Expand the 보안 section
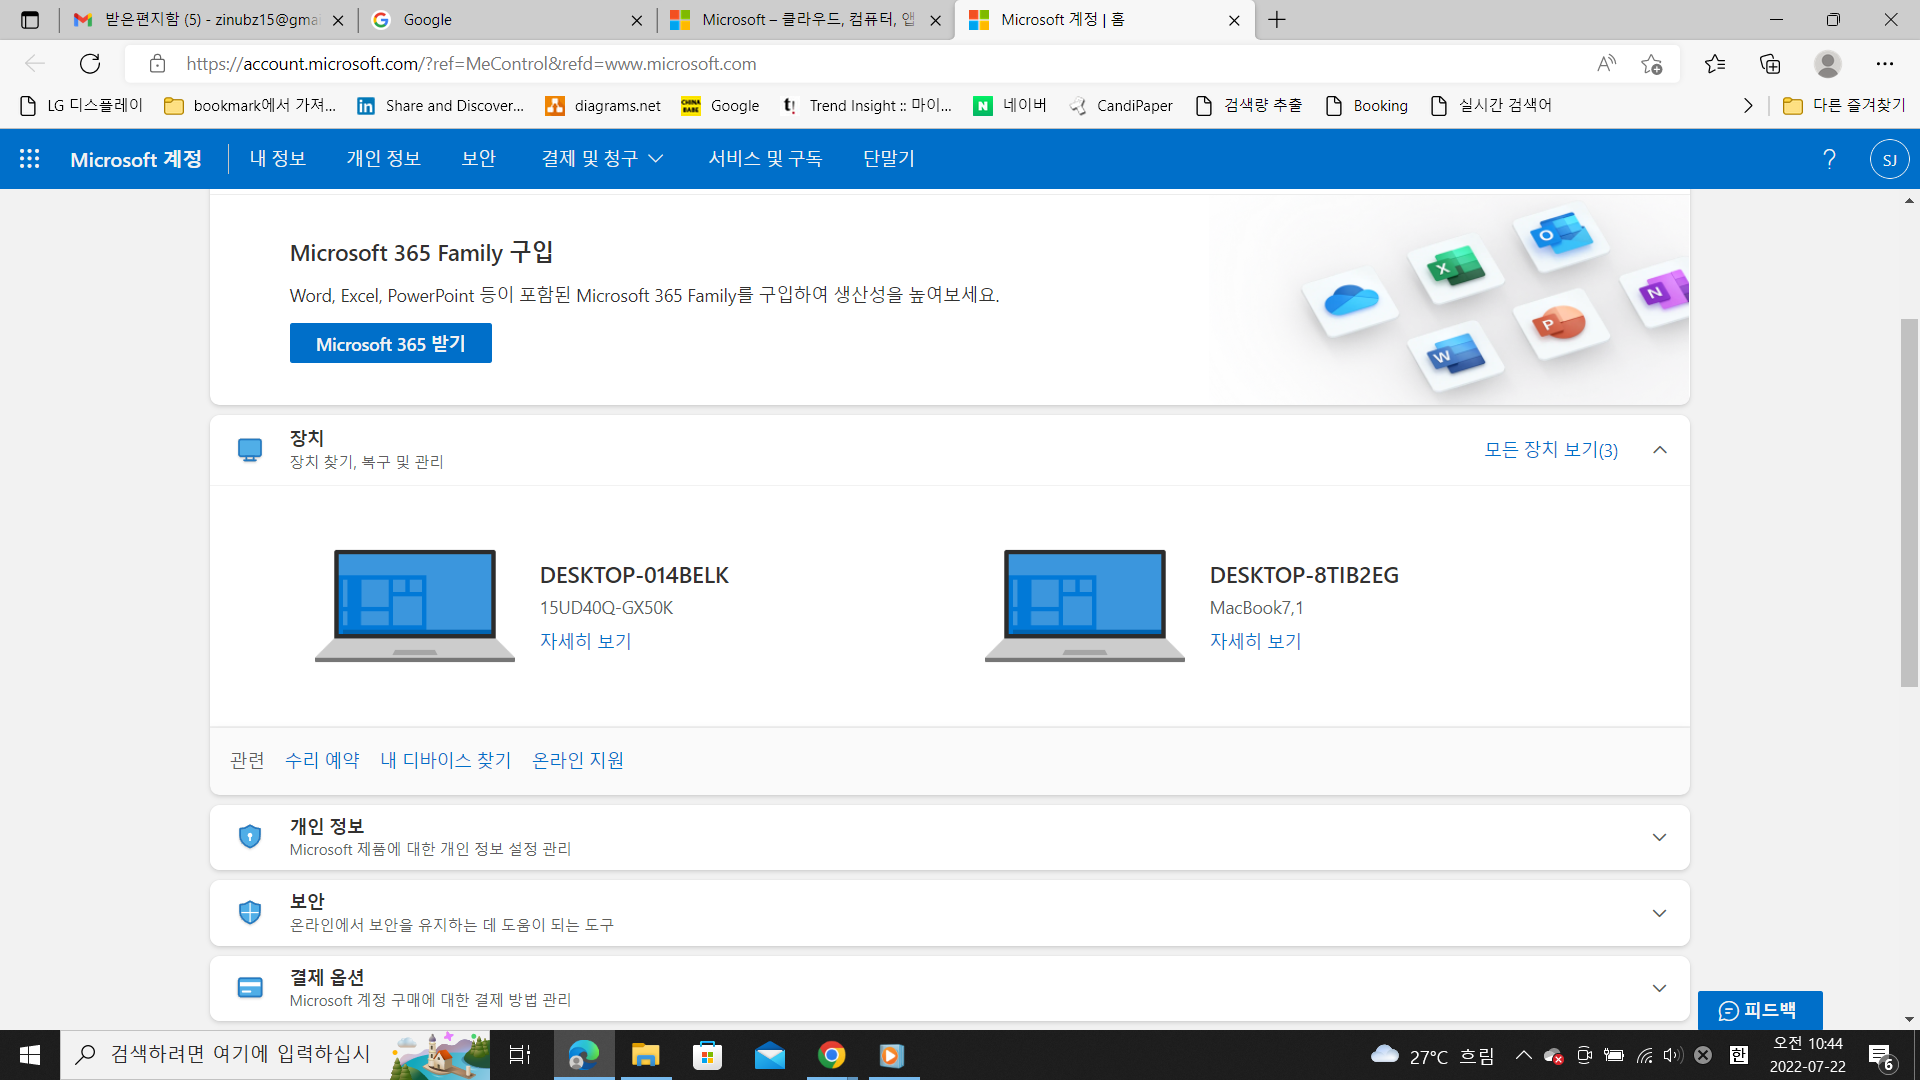This screenshot has width=1920, height=1080. [1659, 913]
